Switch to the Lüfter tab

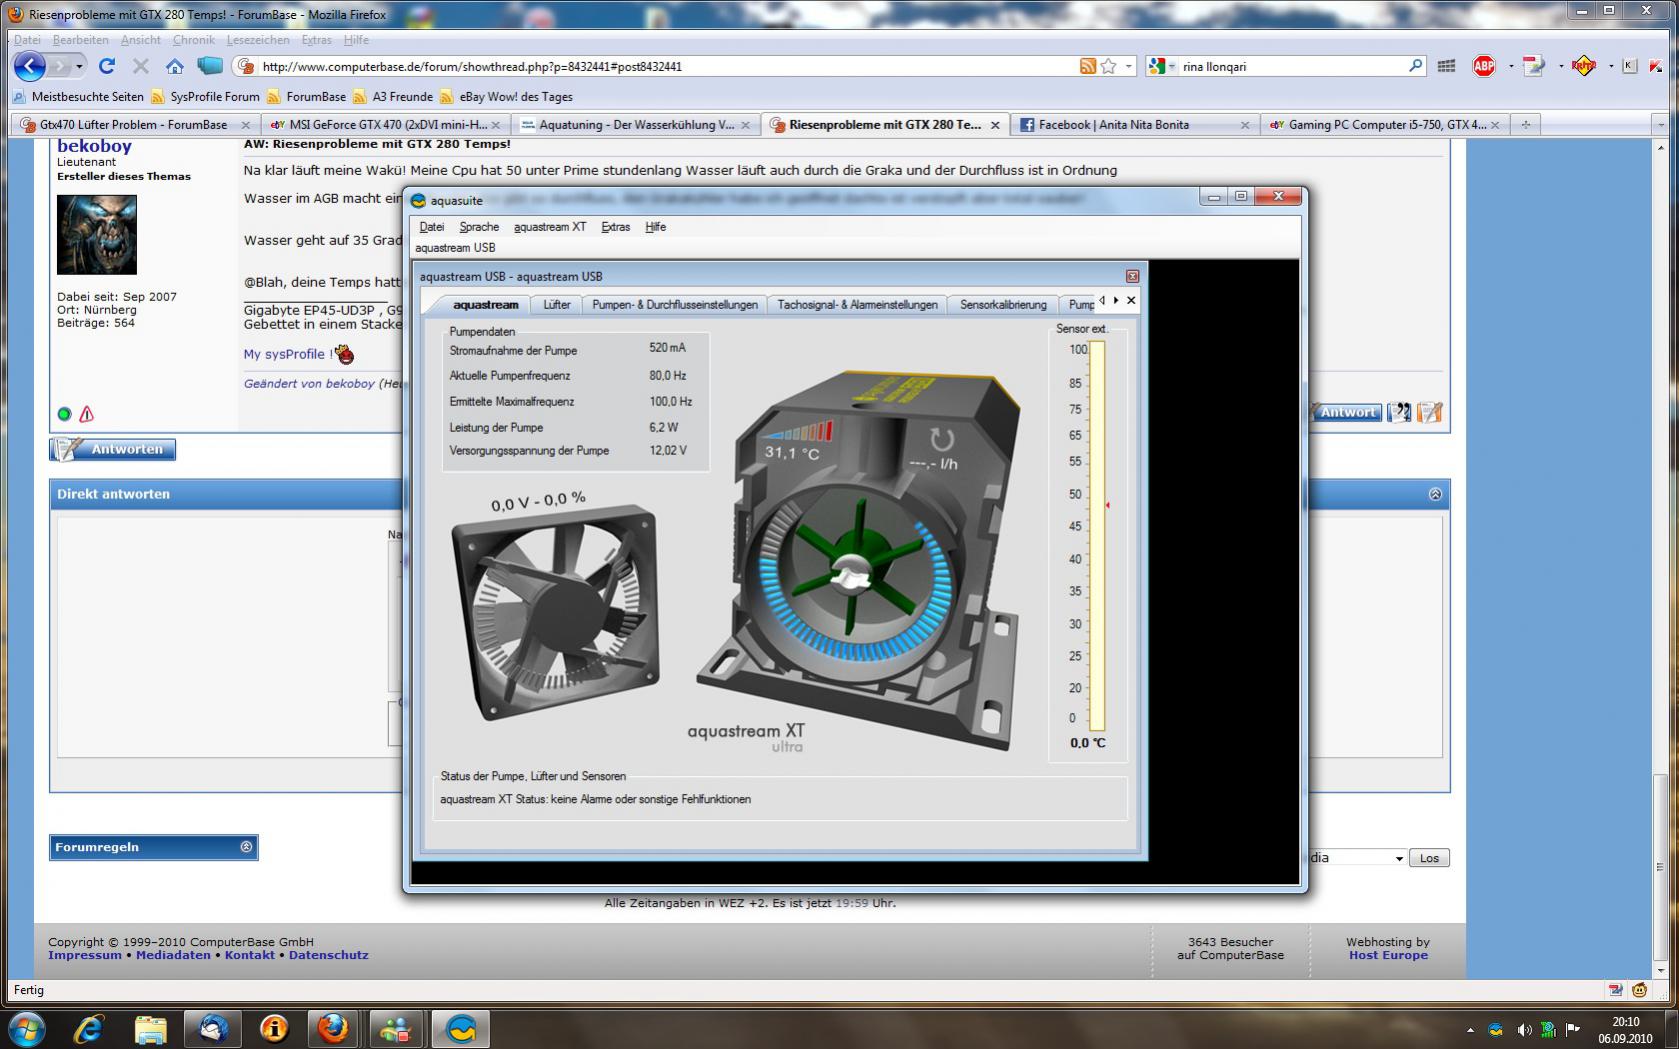click(557, 304)
